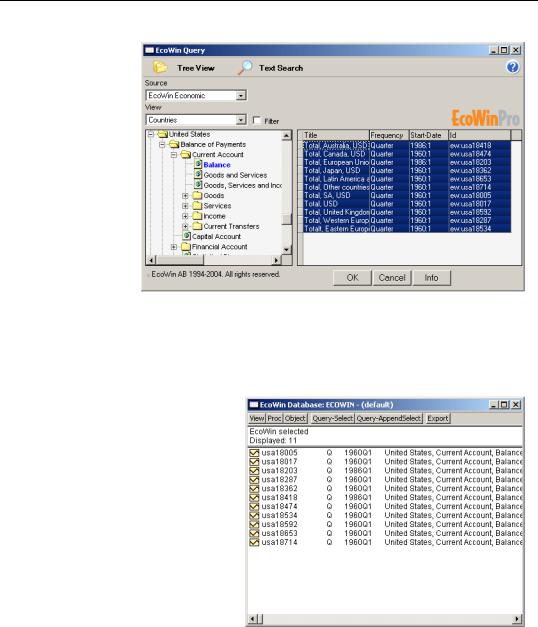Open the Tree View folder icon
This screenshot has width=538, height=627.
pos(160,67)
